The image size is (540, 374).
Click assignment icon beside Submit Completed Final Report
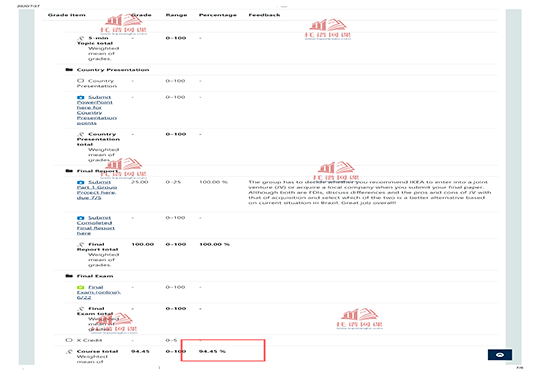81,218
